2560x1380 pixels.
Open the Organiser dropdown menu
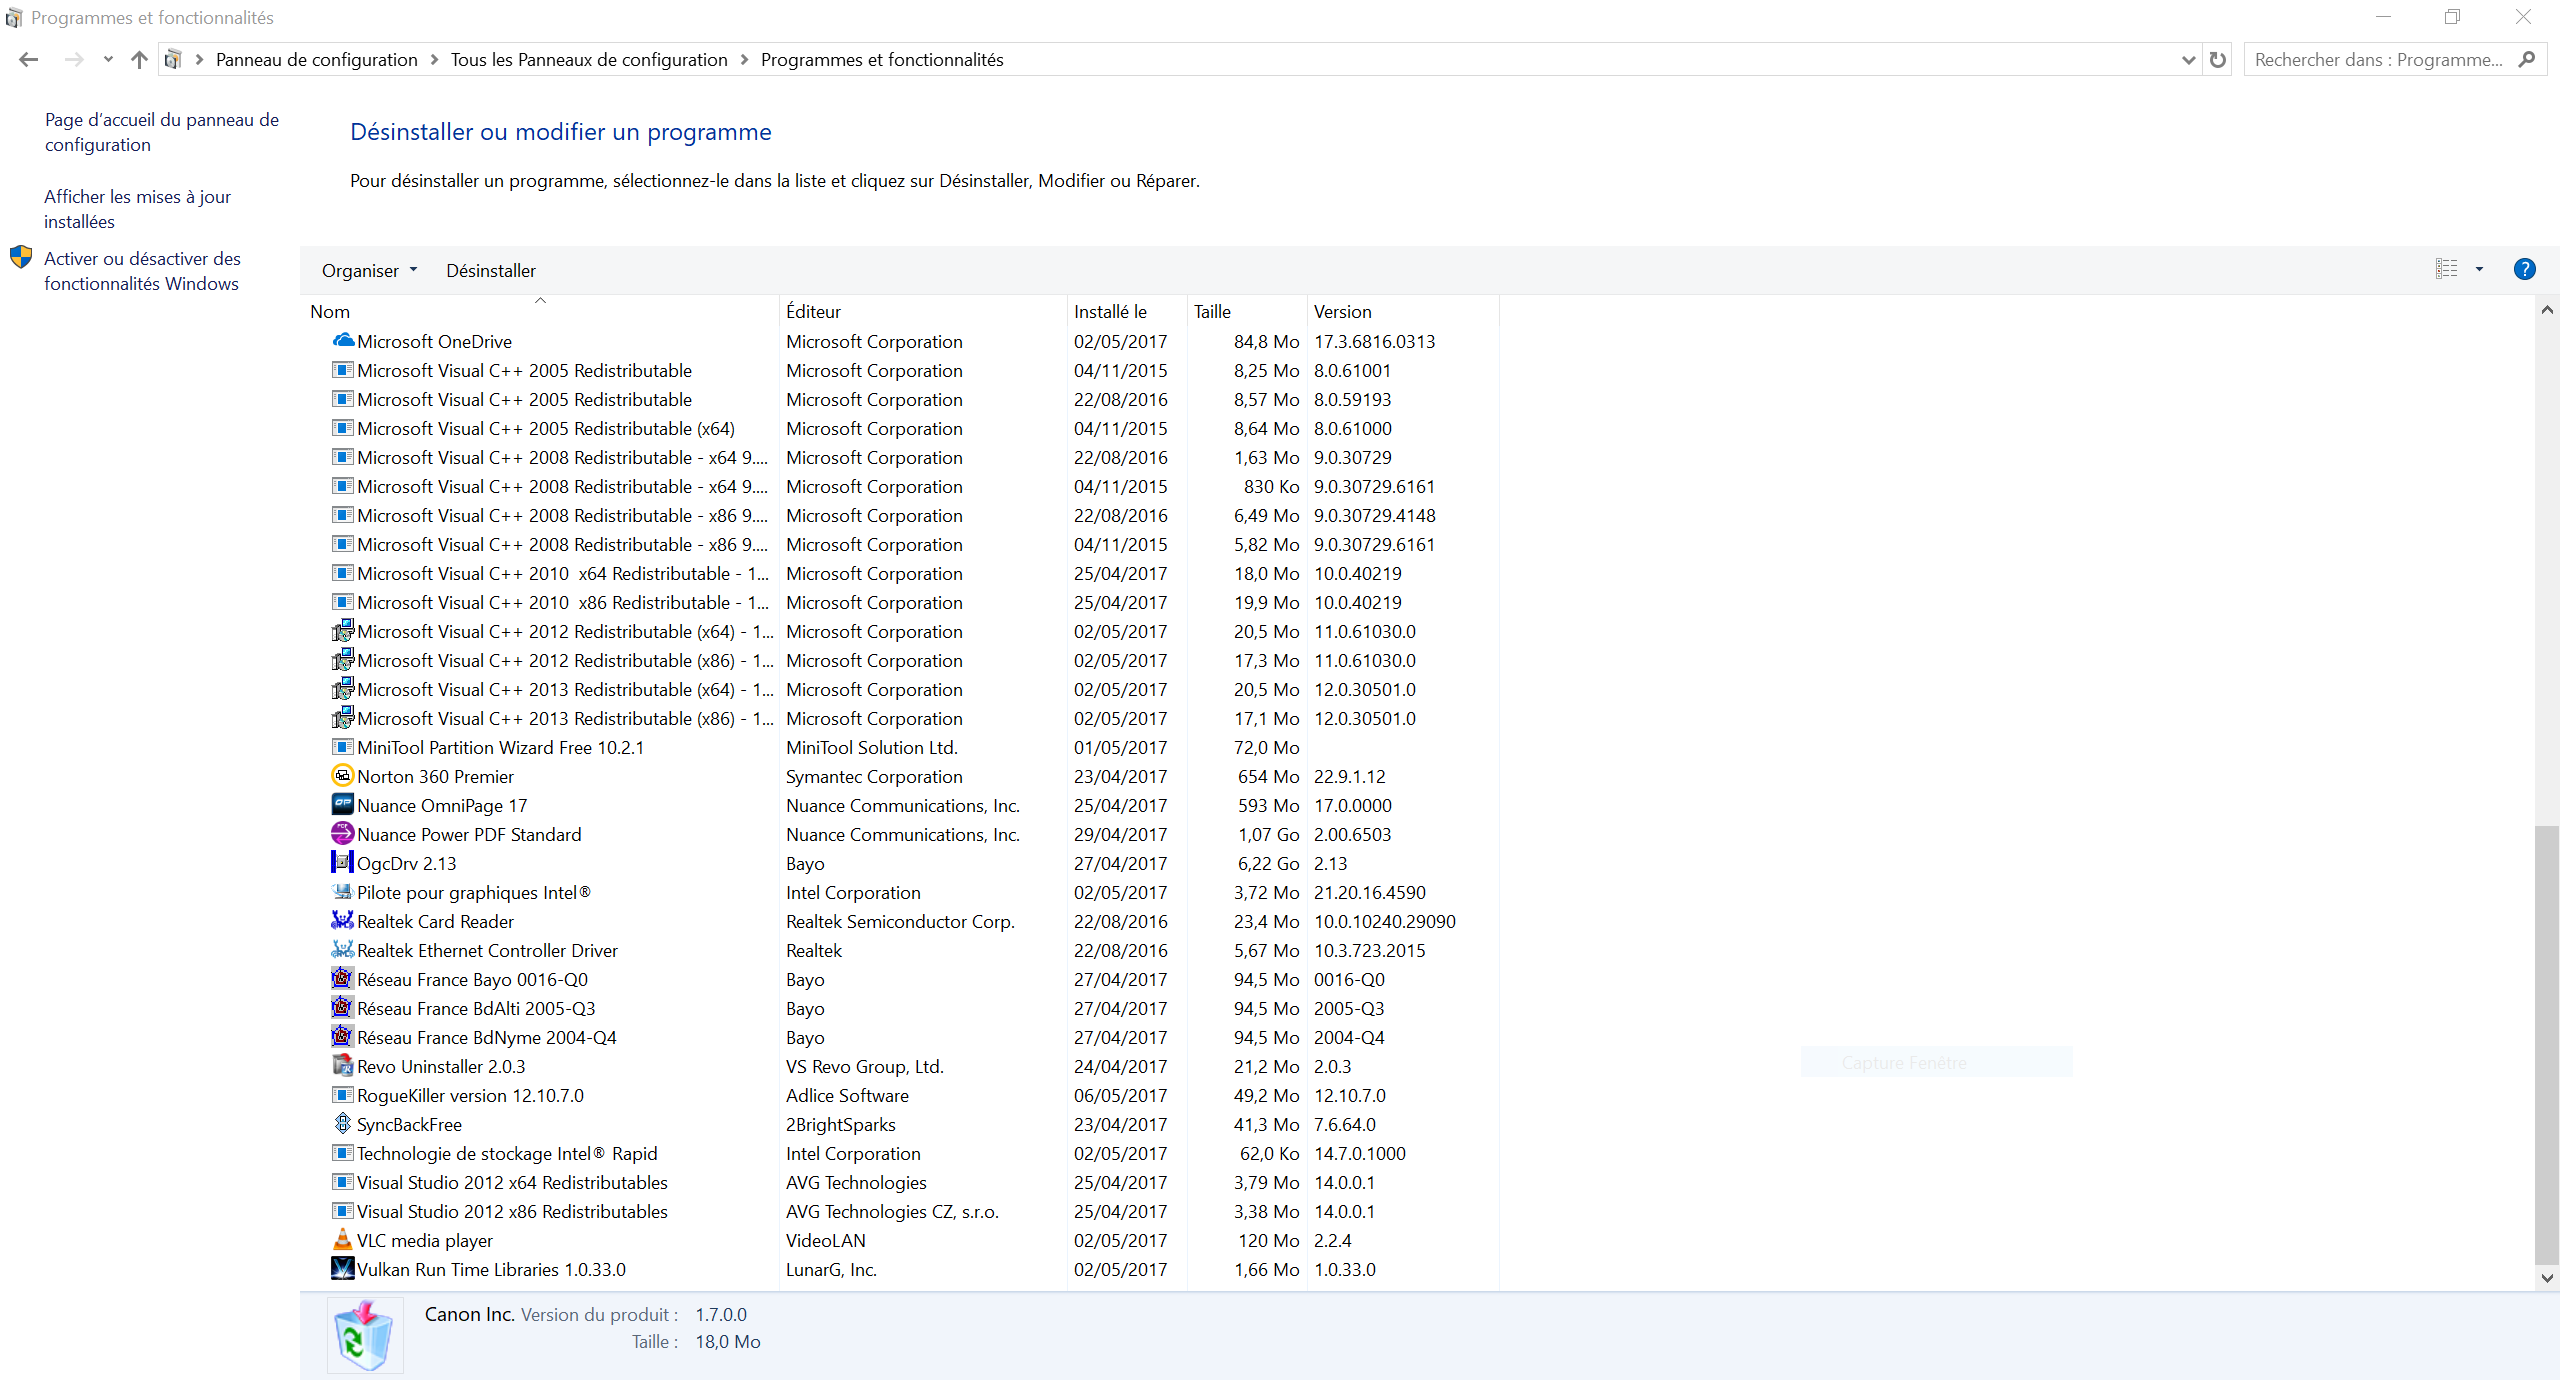pos(369,271)
